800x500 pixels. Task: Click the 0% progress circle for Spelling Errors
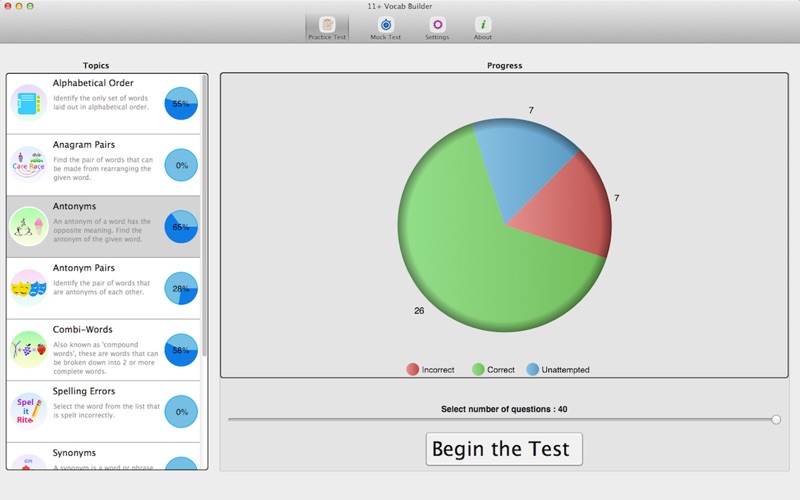tap(181, 412)
